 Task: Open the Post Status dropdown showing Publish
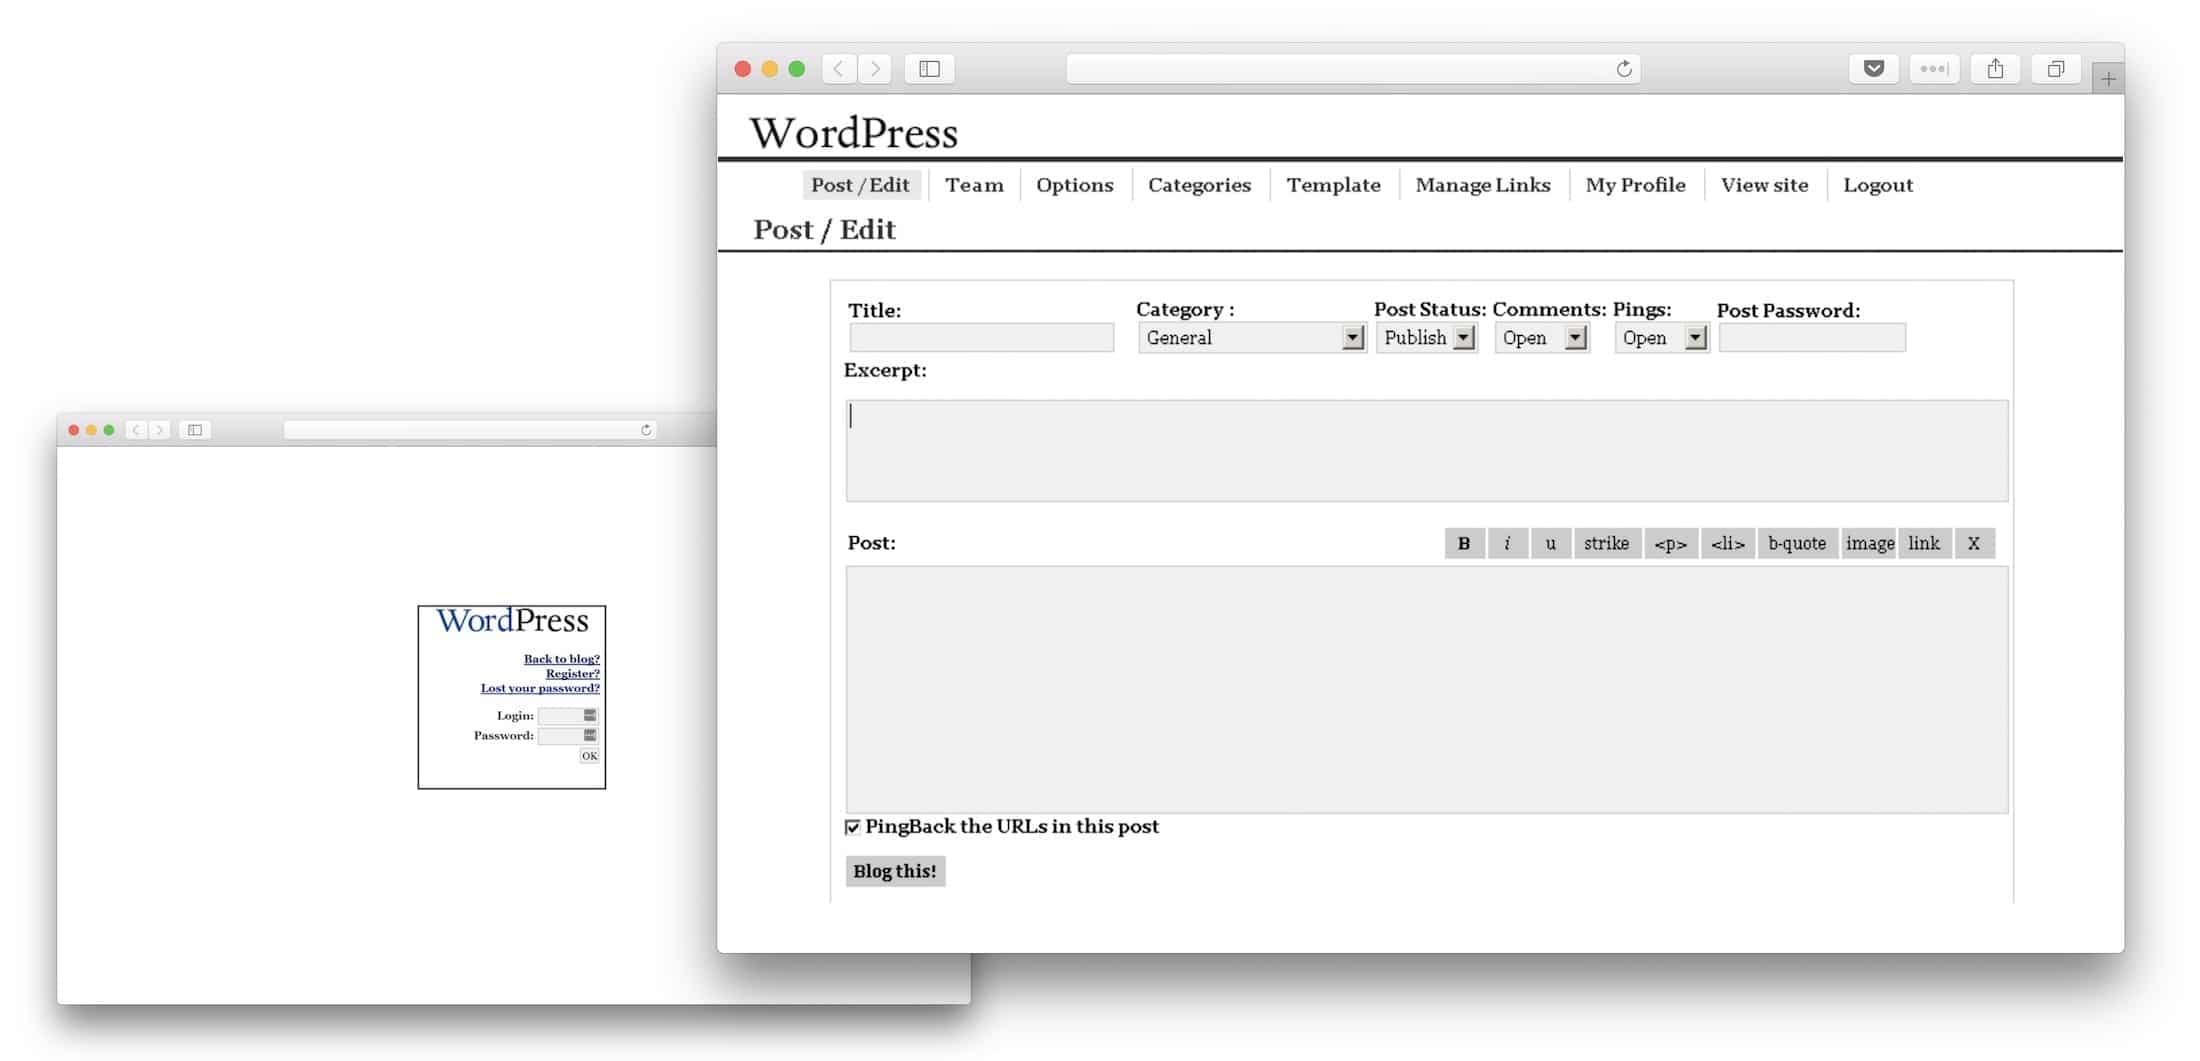point(1427,338)
